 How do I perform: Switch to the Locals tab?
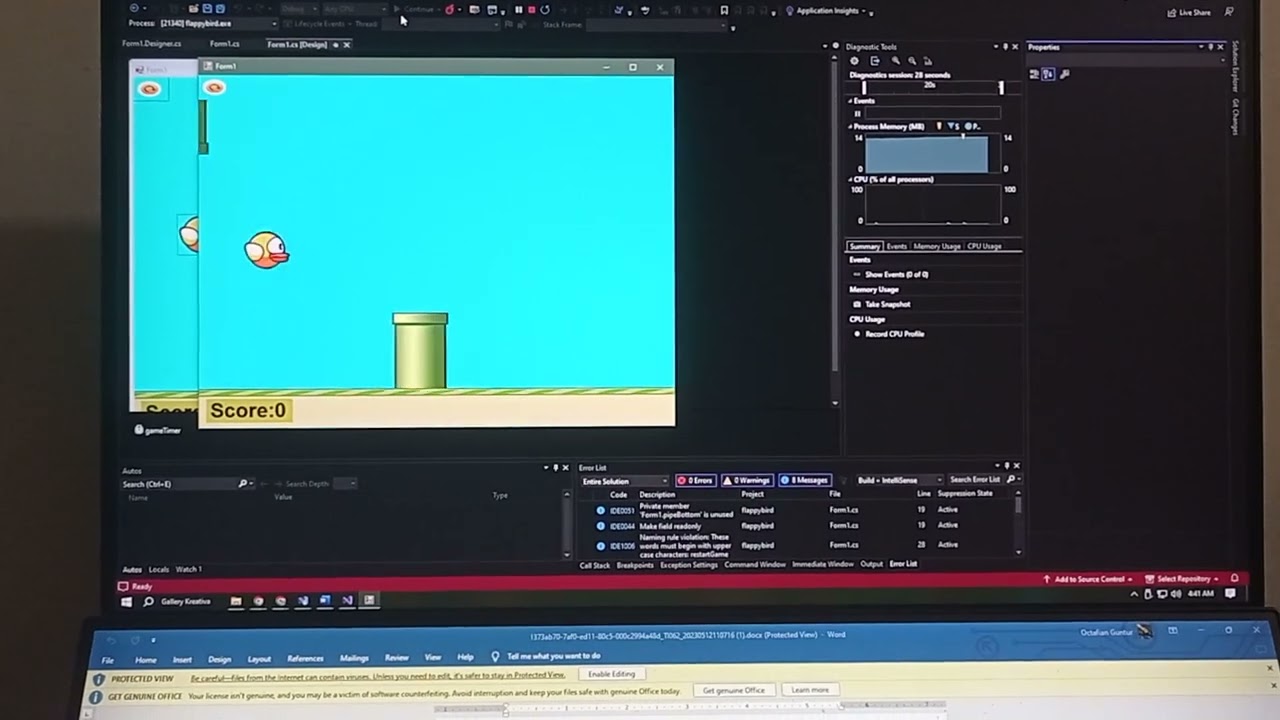[159, 569]
